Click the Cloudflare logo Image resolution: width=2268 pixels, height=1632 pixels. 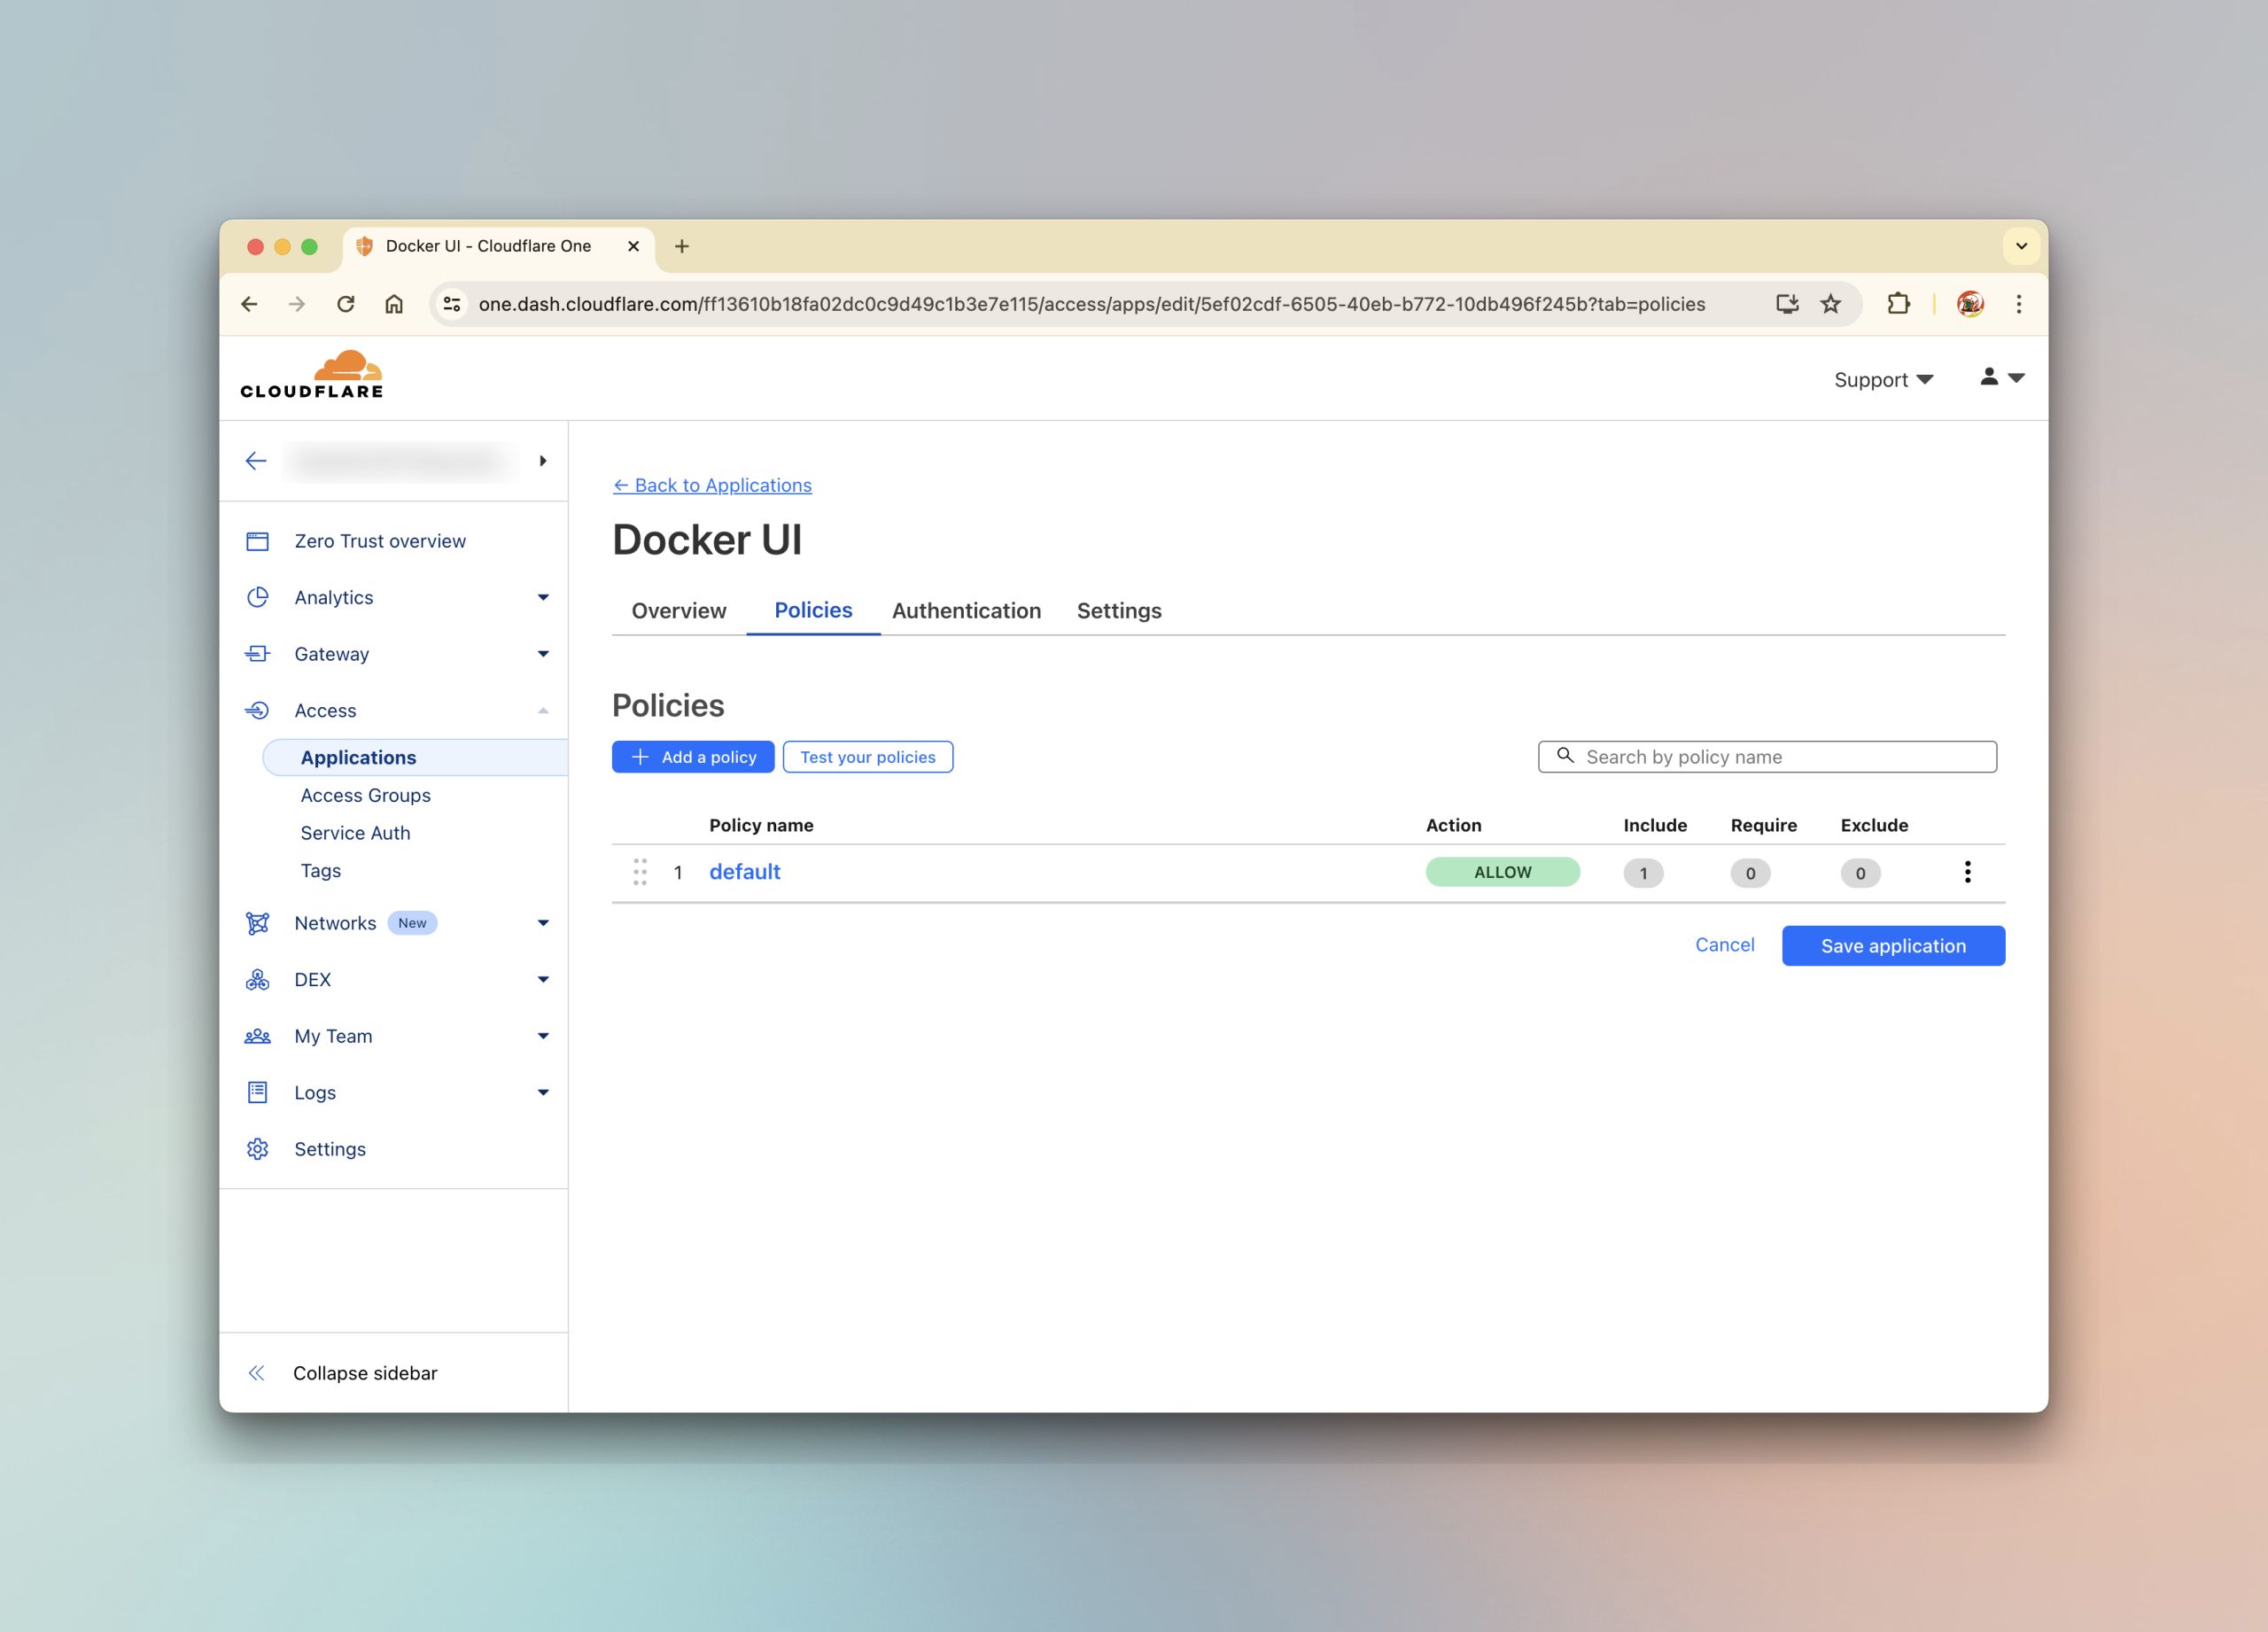312,375
